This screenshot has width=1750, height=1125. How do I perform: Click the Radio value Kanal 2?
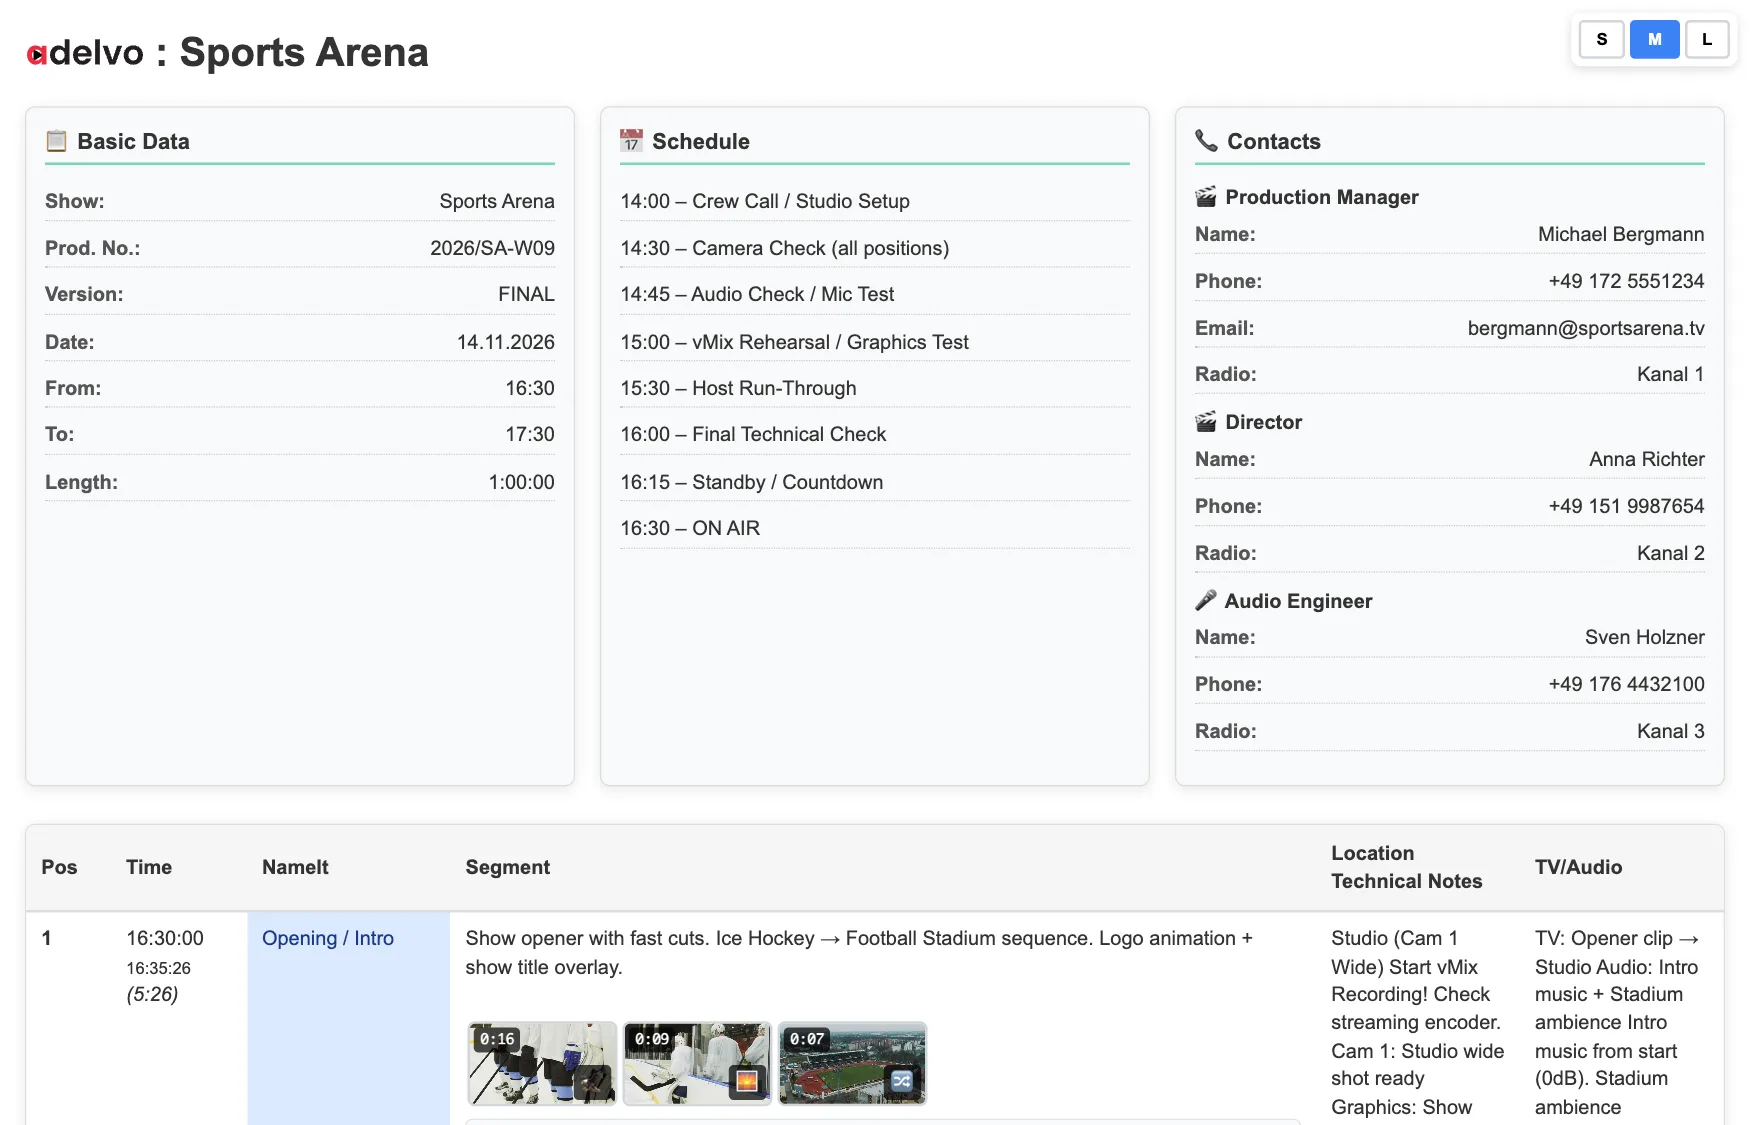click(x=1671, y=553)
